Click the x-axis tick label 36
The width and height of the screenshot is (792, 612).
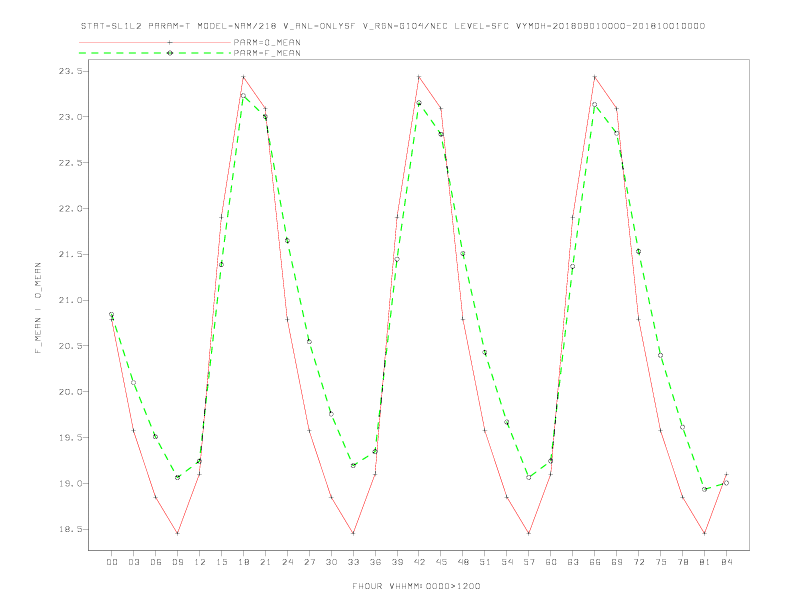(x=375, y=562)
